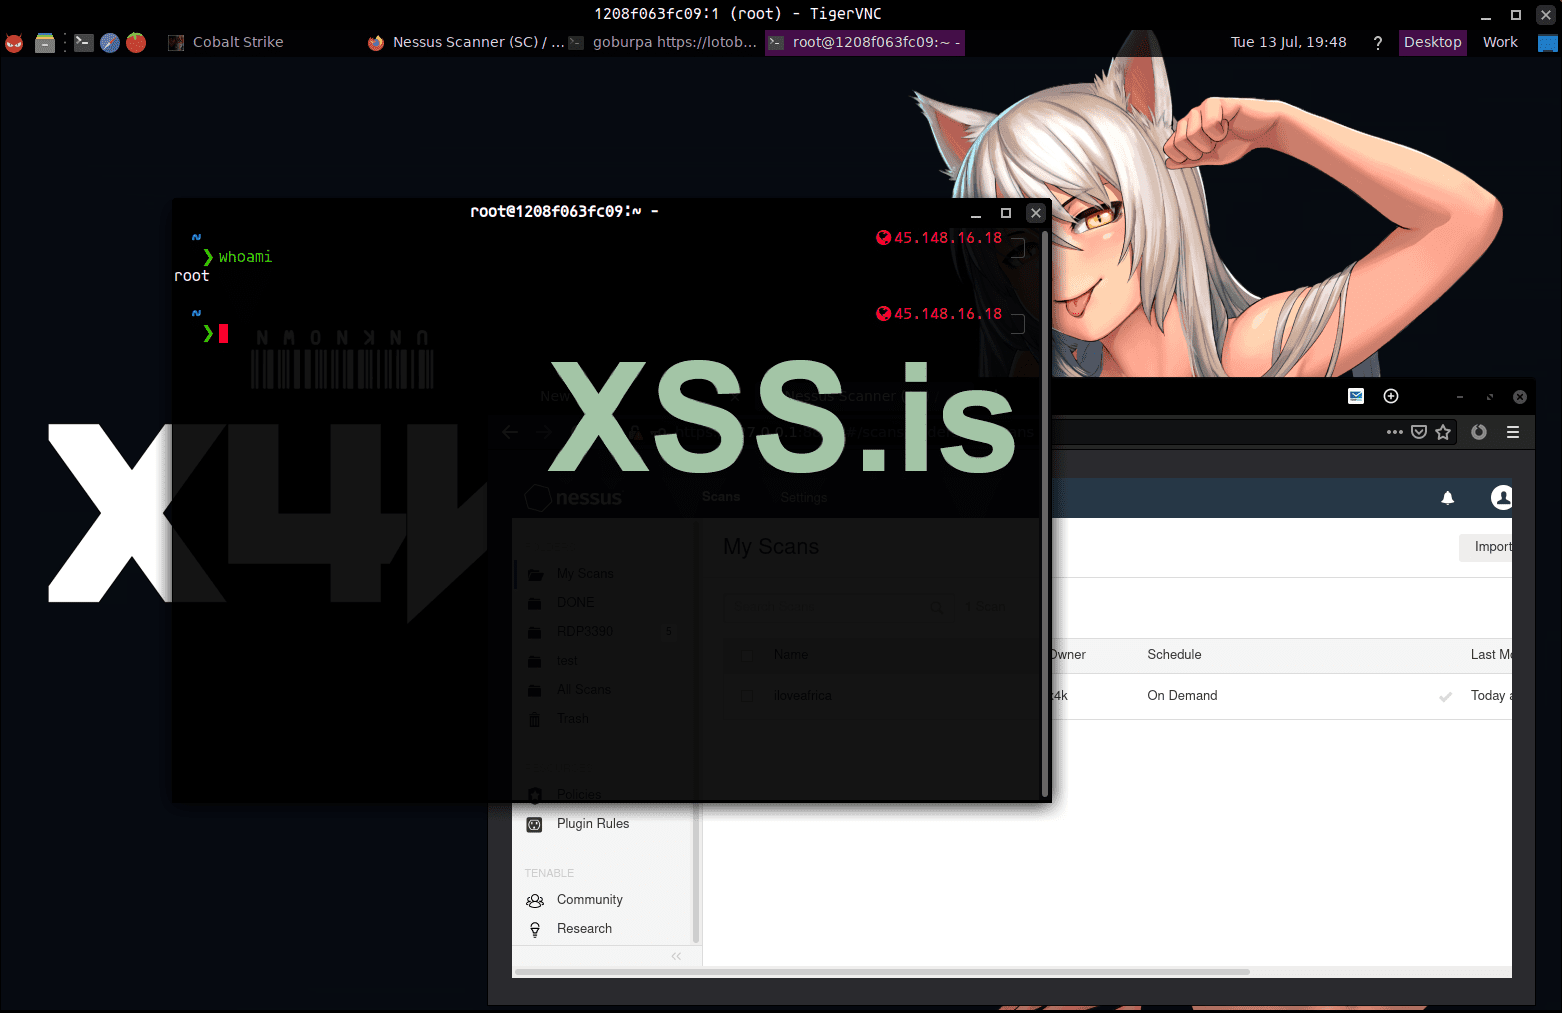
Task: Select all scans with the Name header checkbox
Action: [x=746, y=655]
